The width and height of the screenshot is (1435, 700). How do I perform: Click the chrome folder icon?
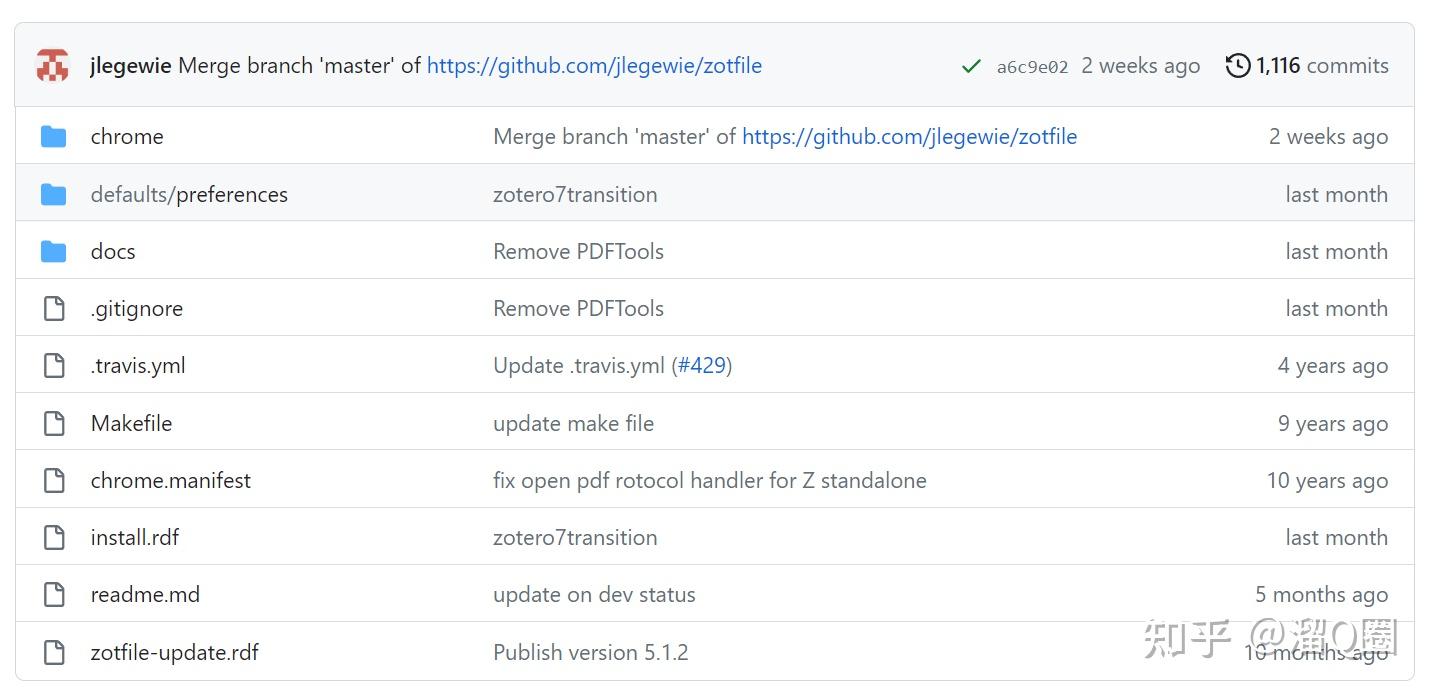53,137
